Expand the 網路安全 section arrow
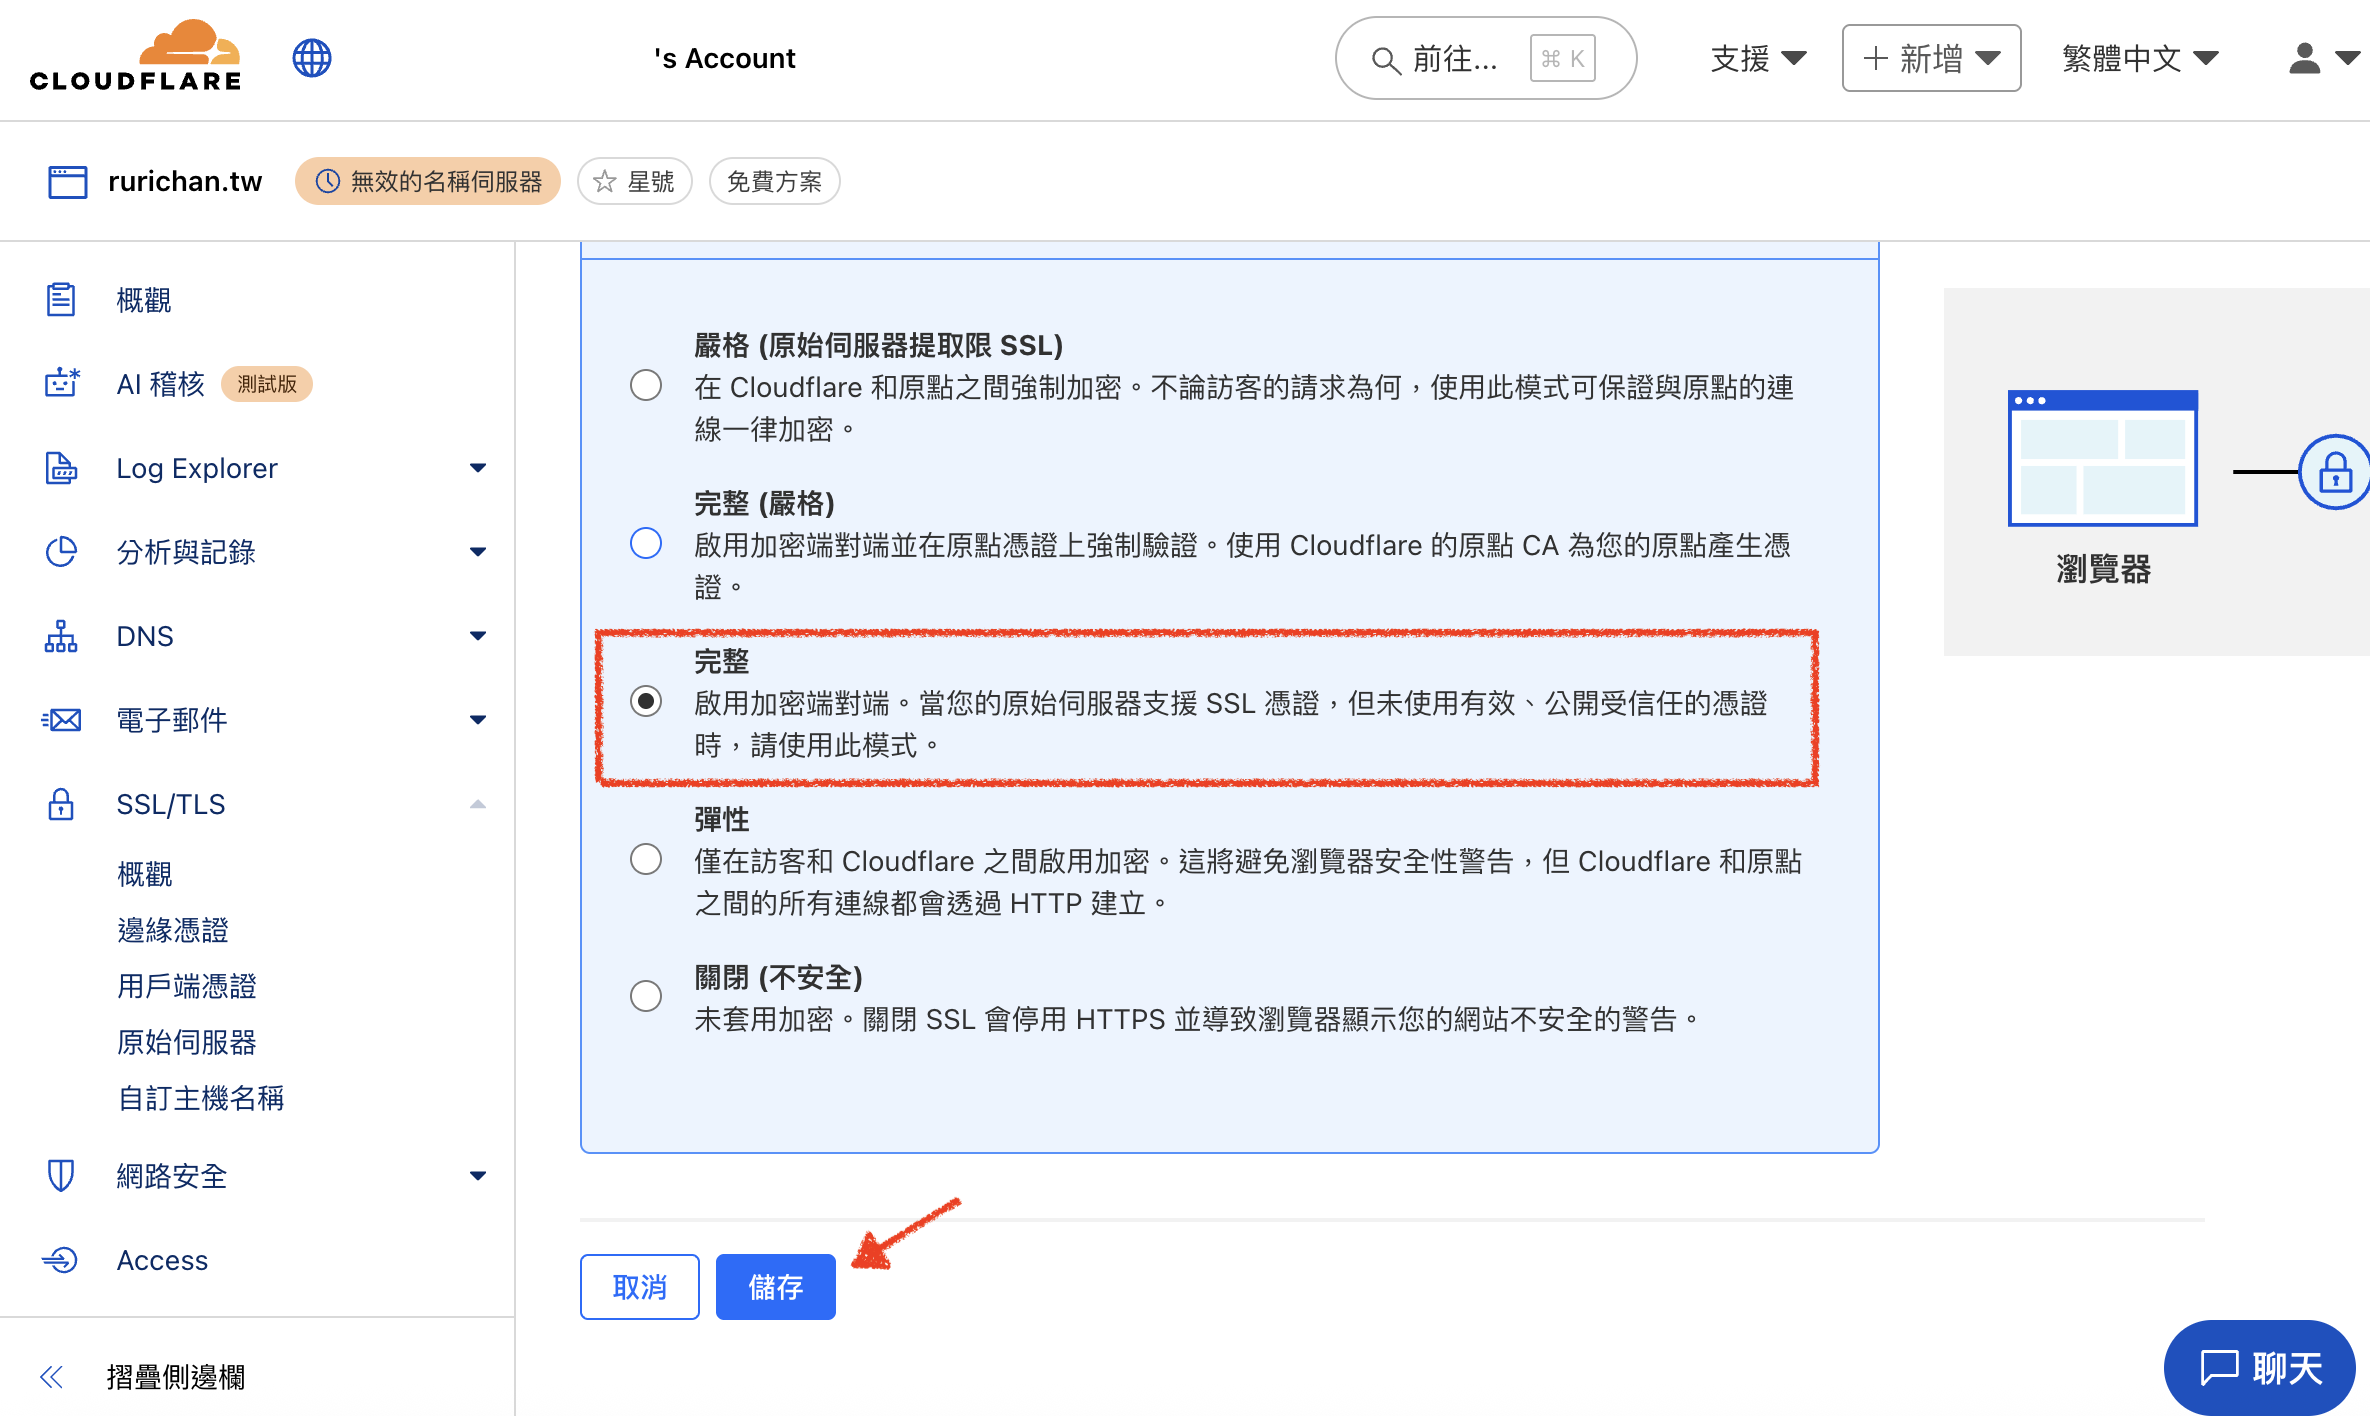The height and width of the screenshot is (1416, 2370). (478, 1176)
